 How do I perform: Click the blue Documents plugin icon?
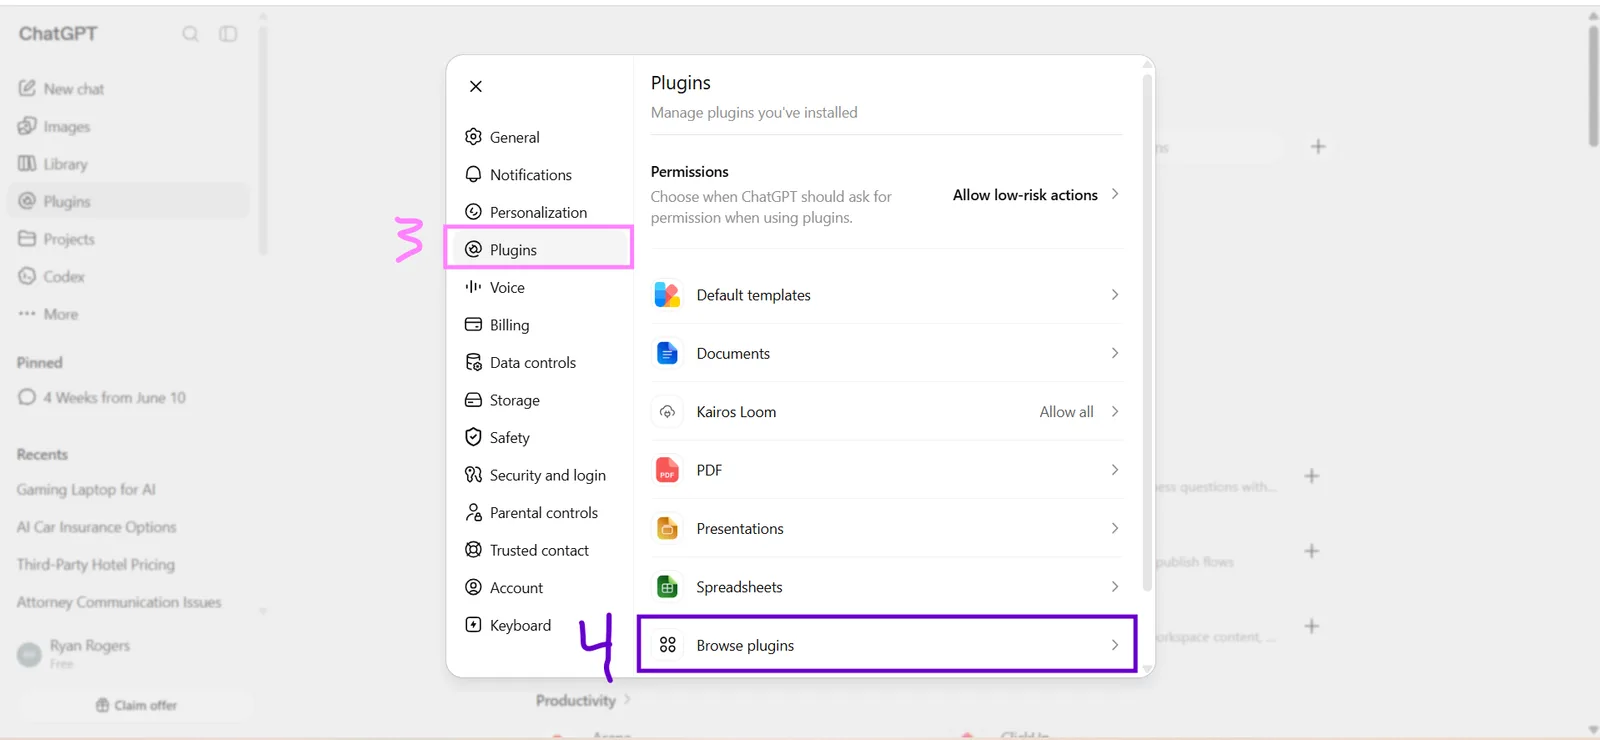point(667,353)
